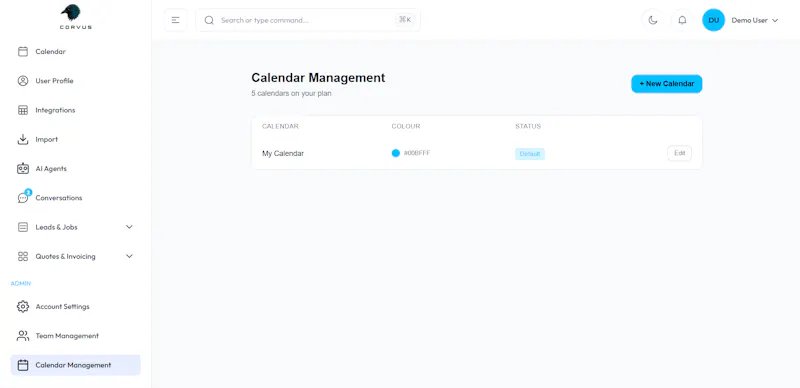This screenshot has height=388, width=800.
Task: Click the Corvus raven logo
Action: click(x=76, y=16)
